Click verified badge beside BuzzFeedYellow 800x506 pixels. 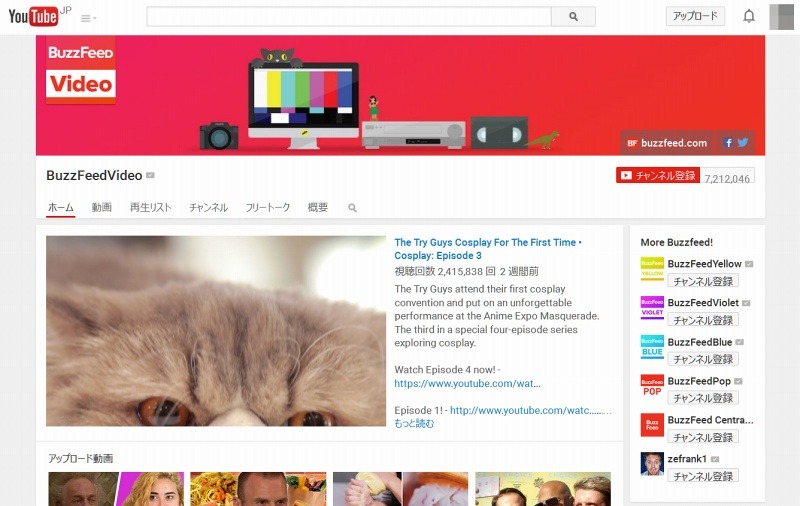[749, 264]
